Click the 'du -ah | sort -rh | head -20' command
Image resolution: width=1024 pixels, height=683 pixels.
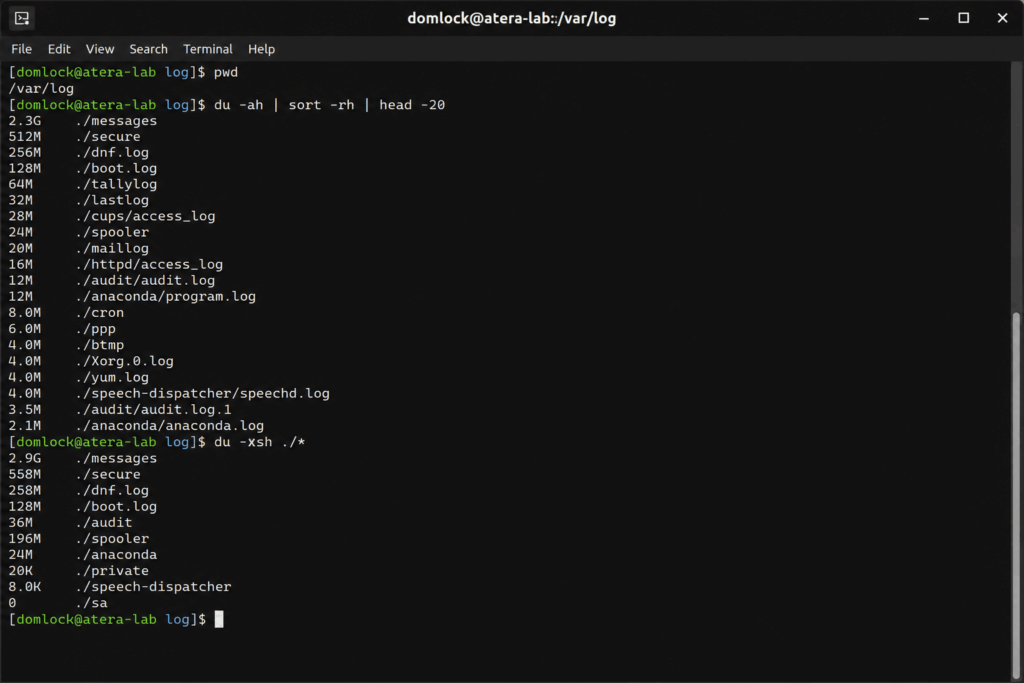[329, 105]
